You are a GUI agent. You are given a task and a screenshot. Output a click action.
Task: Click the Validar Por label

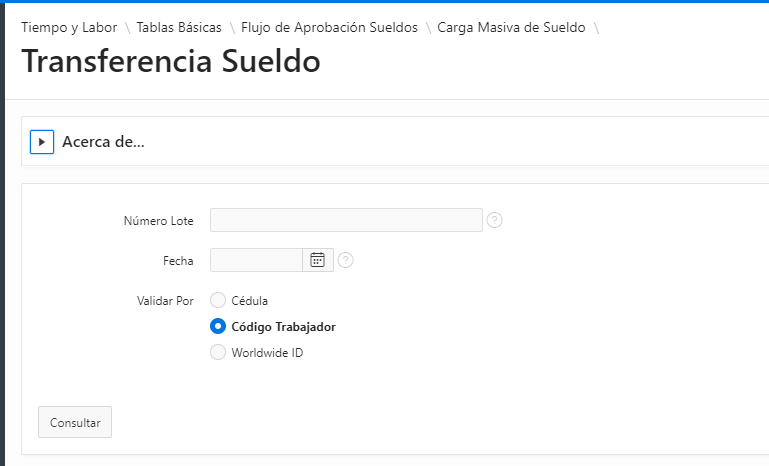pyautogui.click(x=165, y=301)
